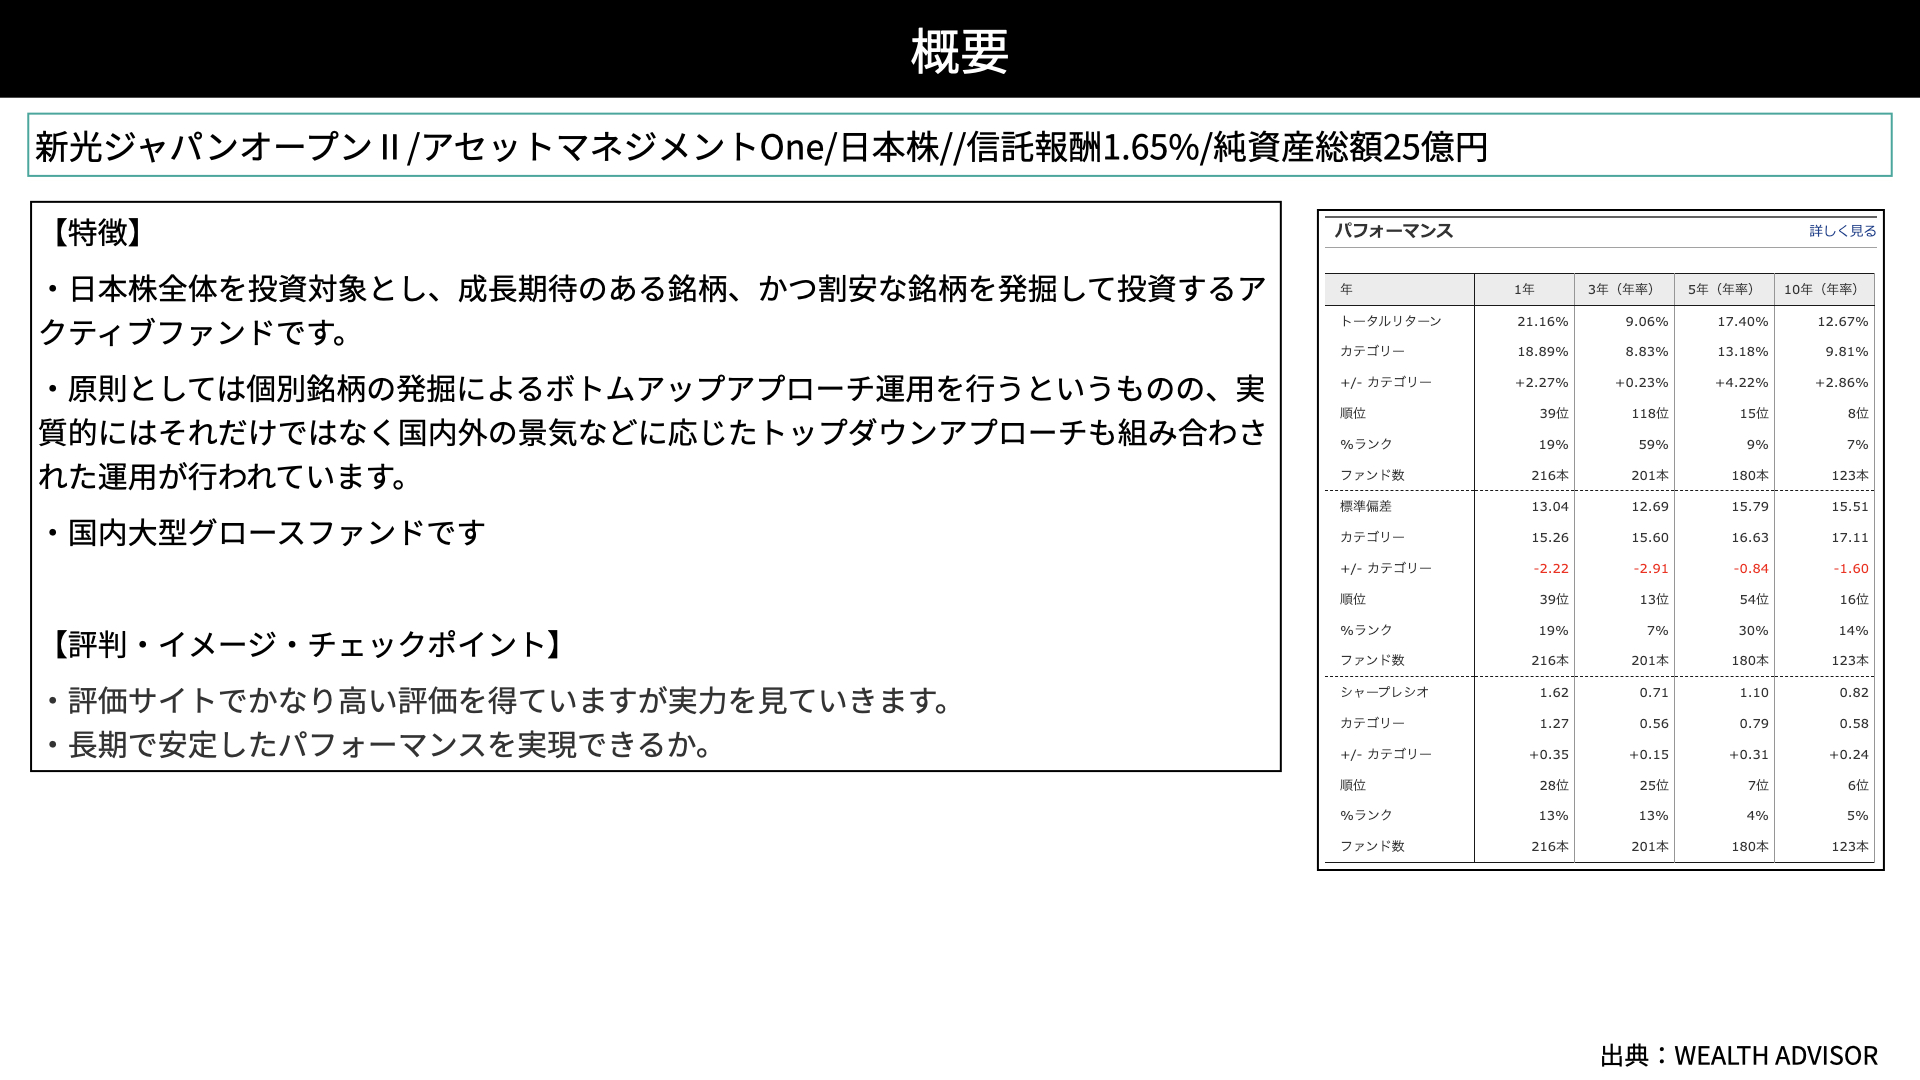
Task: Click the 10年（年率） column header
Action: coord(1821,289)
